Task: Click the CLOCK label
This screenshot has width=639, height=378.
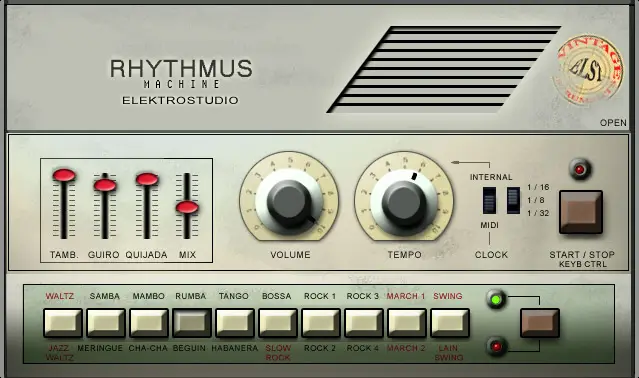Action: coord(491,255)
